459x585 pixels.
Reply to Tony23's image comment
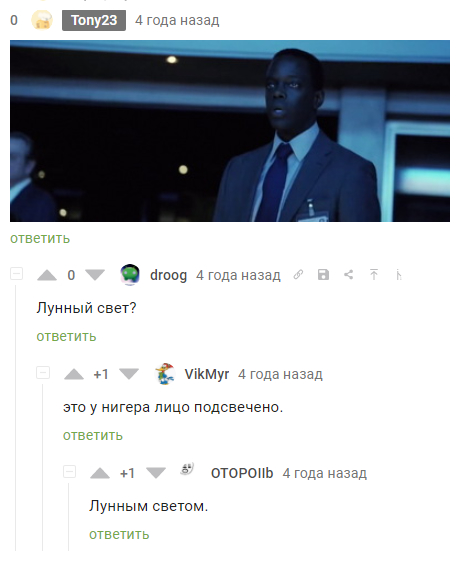(x=40, y=238)
